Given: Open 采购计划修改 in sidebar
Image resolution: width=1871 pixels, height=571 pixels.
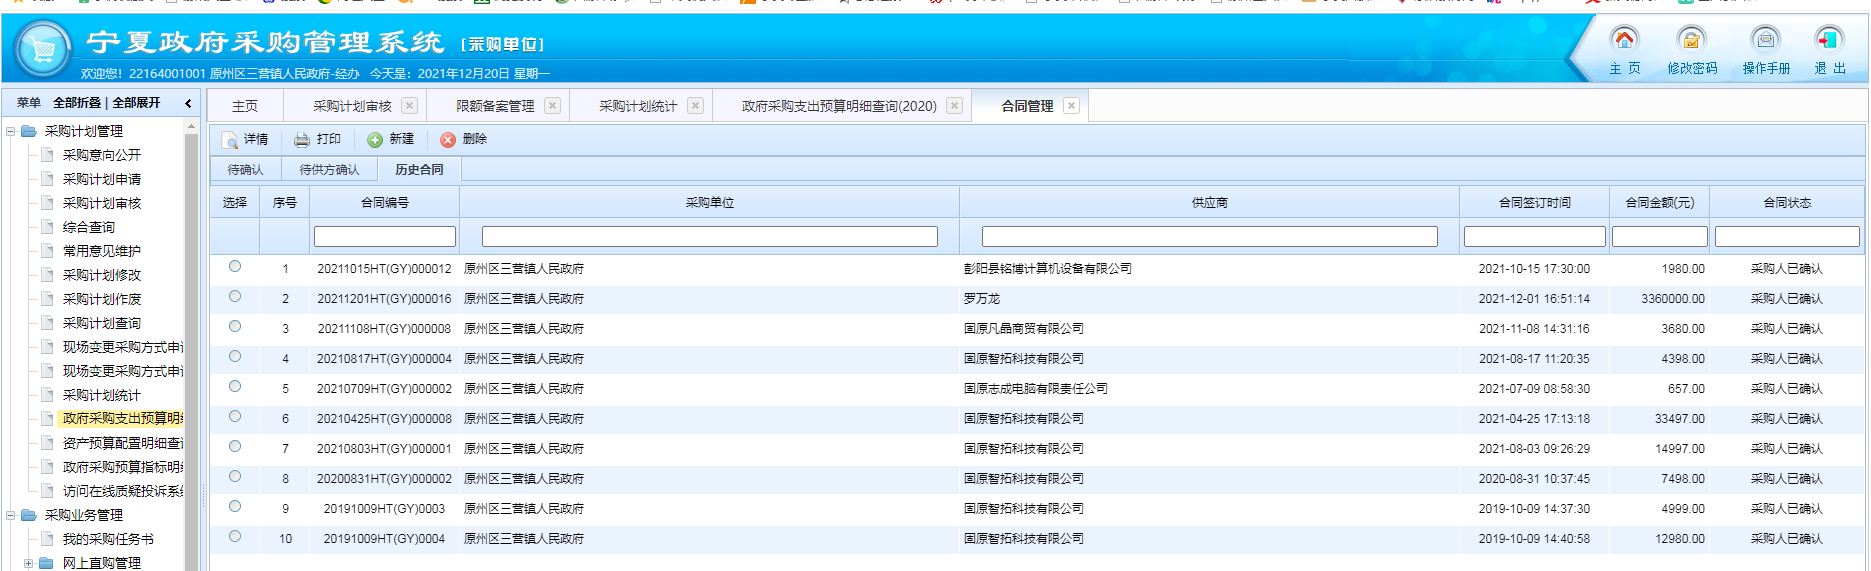Looking at the screenshot, I should (x=102, y=275).
